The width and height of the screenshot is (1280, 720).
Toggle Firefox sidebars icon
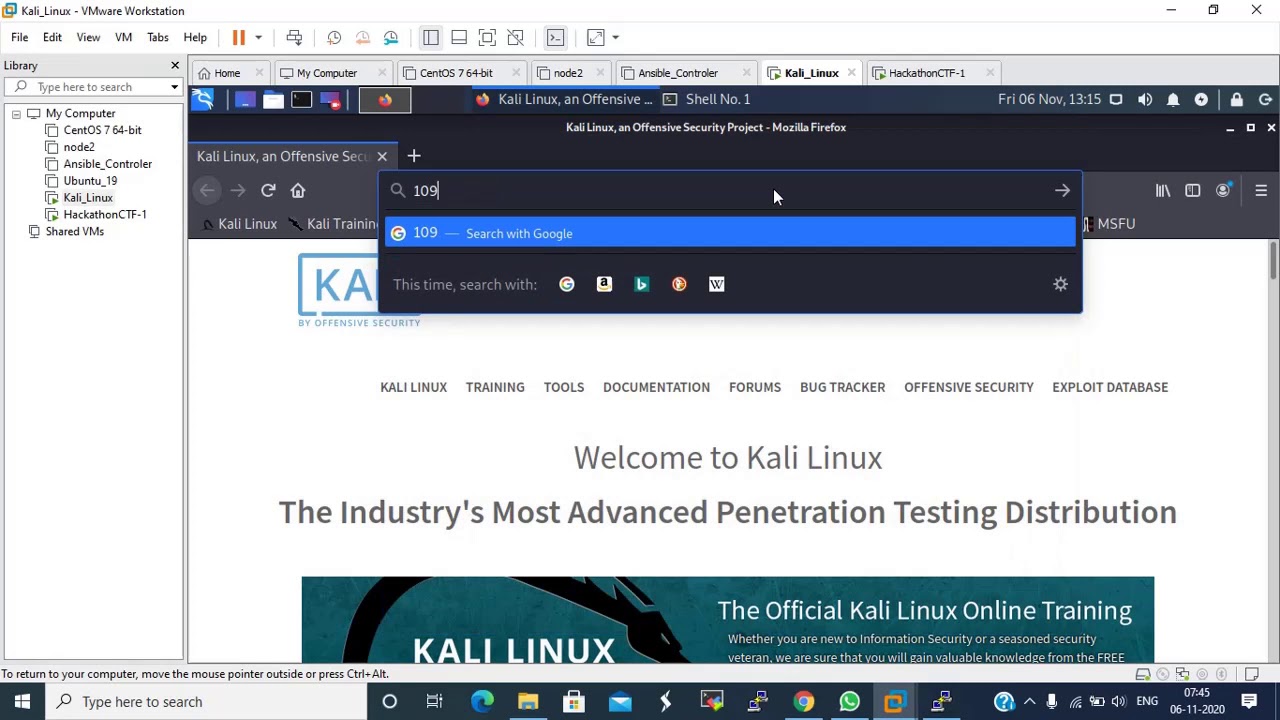[x=1193, y=190]
